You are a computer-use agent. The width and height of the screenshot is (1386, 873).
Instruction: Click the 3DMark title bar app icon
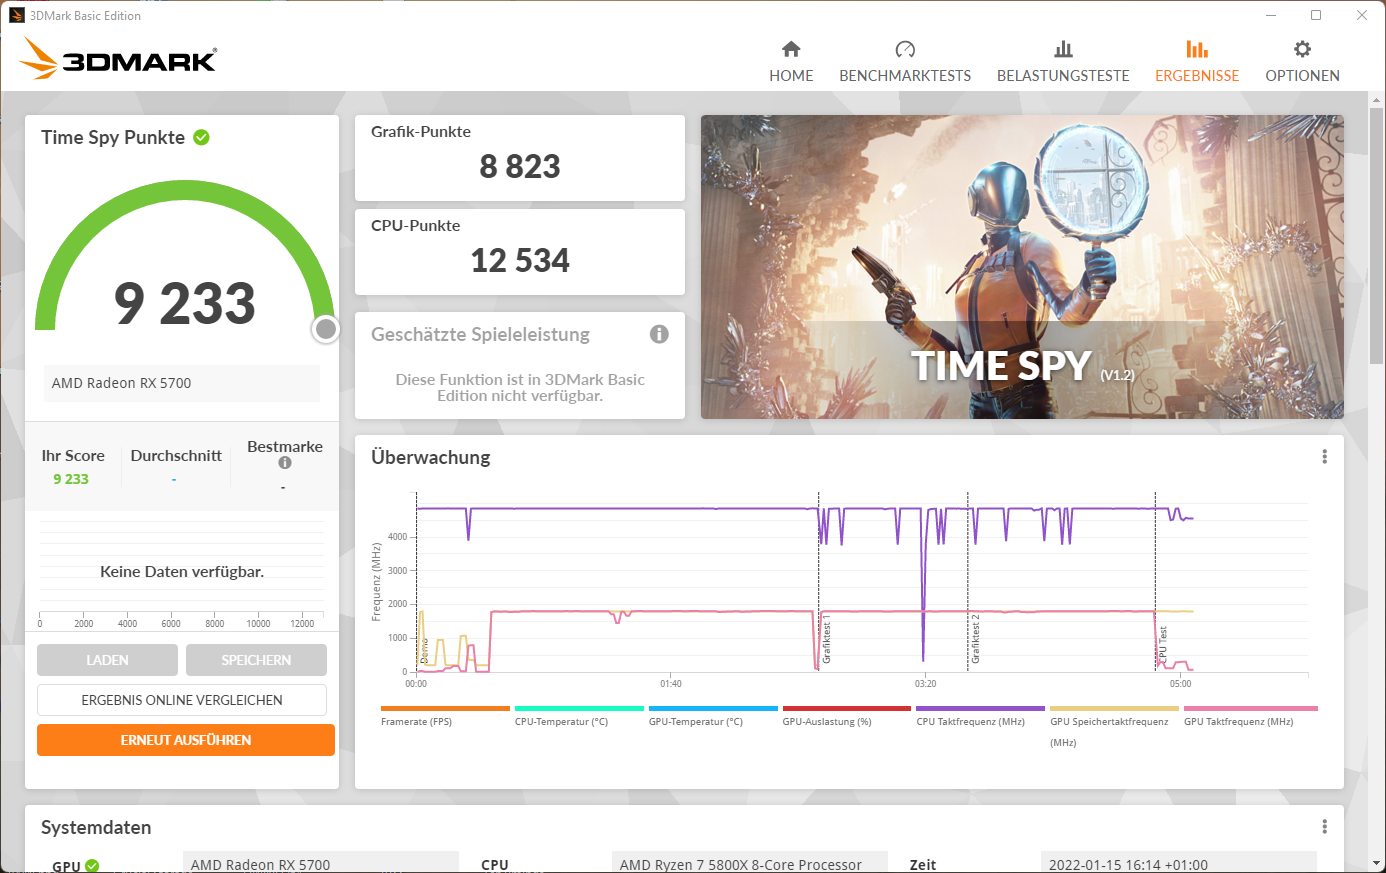click(16, 15)
